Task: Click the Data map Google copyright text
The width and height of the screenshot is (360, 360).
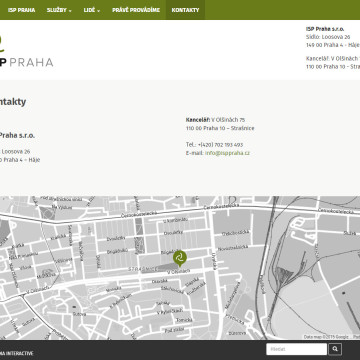Action: 326,337
